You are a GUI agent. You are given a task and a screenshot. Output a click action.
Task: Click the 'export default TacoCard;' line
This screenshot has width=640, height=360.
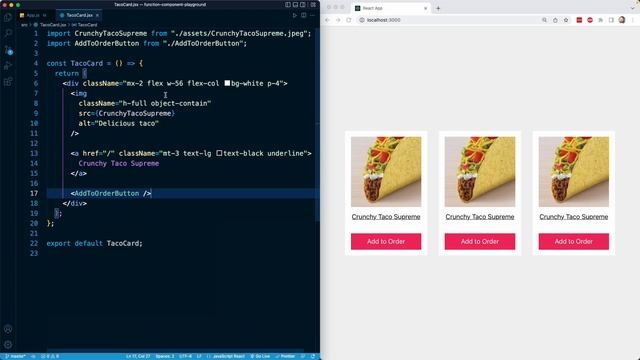click(94, 243)
